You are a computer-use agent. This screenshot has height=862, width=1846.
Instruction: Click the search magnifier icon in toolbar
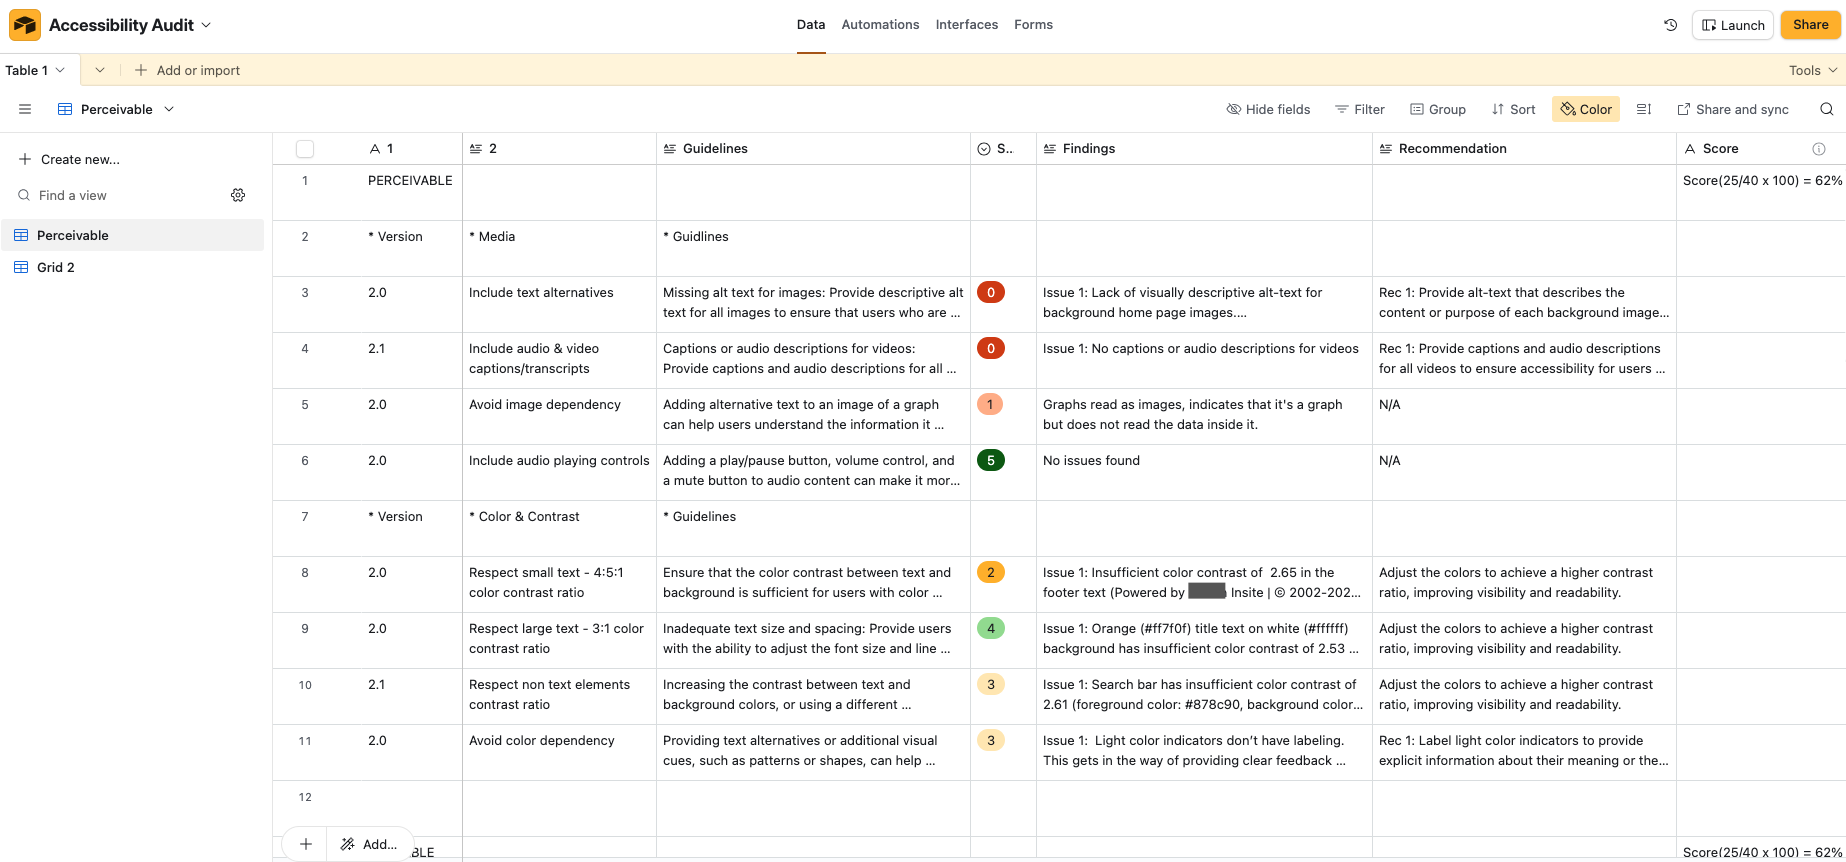coord(1826,109)
